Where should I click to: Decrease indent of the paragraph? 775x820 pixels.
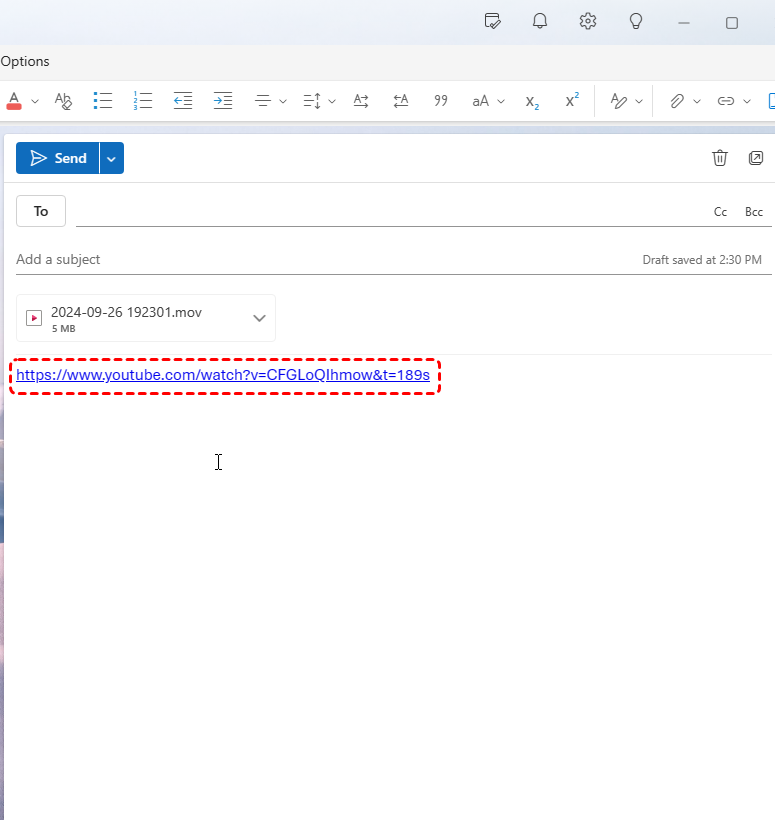click(x=183, y=100)
